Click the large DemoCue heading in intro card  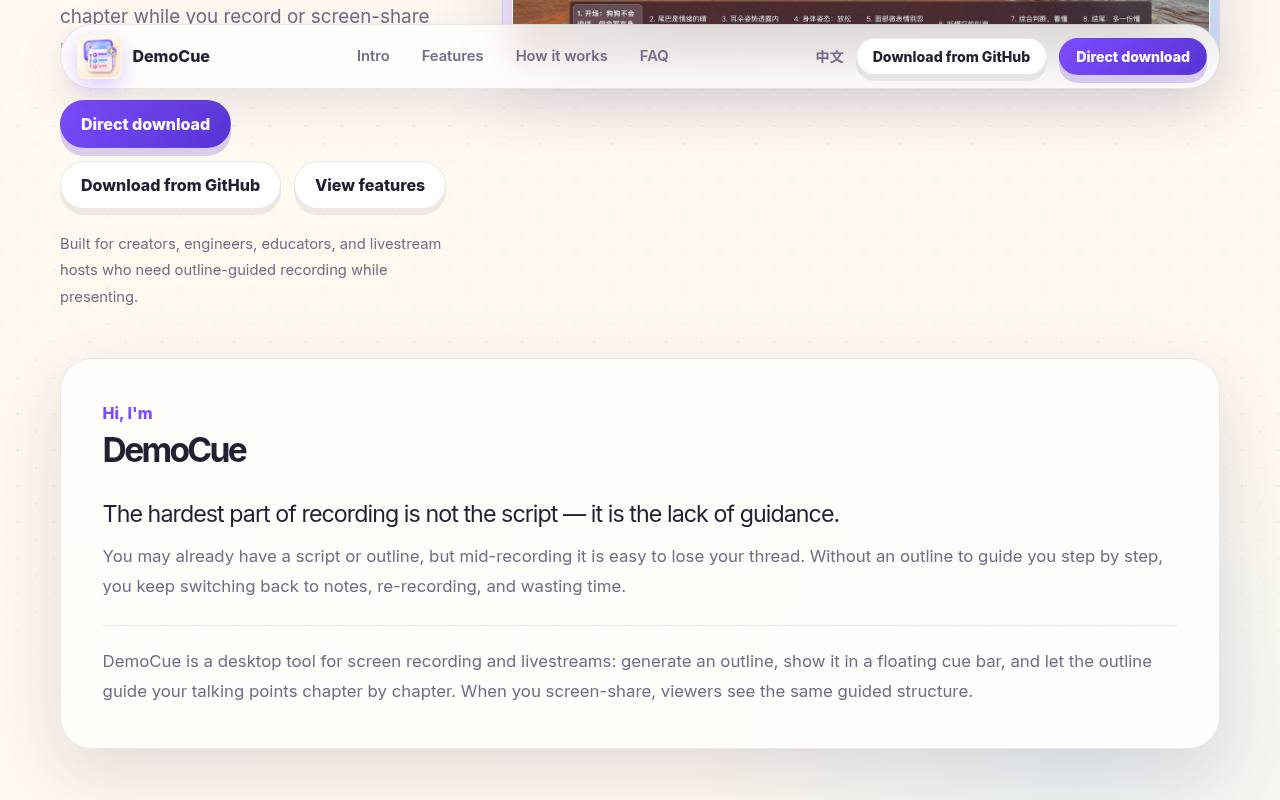(x=174, y=450)
